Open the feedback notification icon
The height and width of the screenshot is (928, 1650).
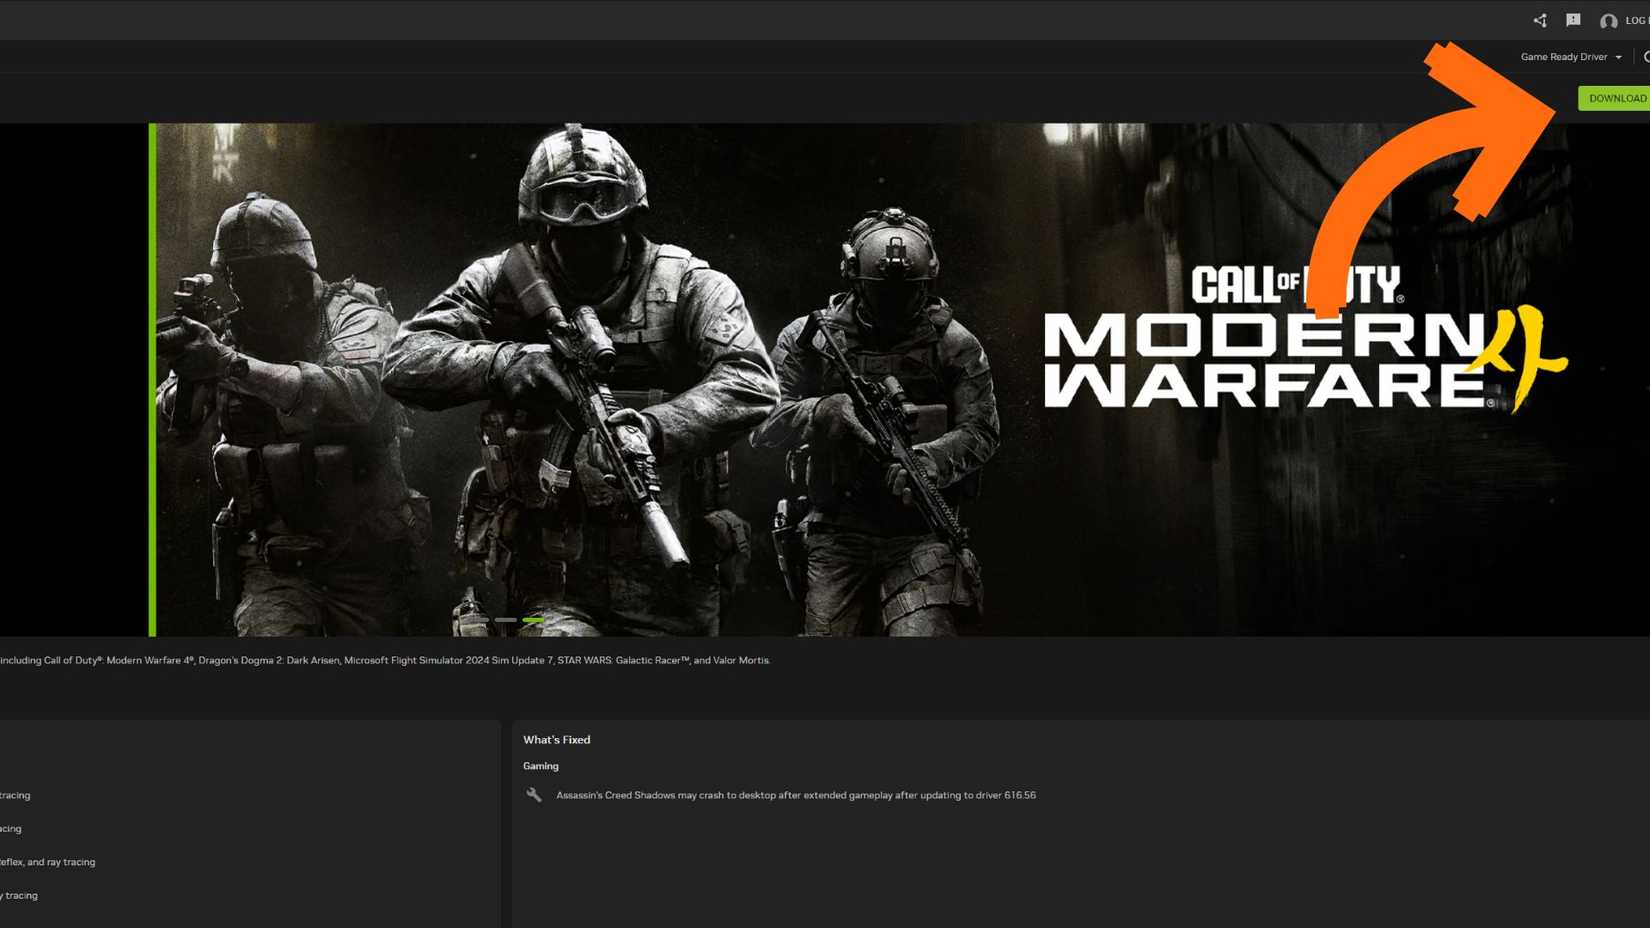(1573, 20)
